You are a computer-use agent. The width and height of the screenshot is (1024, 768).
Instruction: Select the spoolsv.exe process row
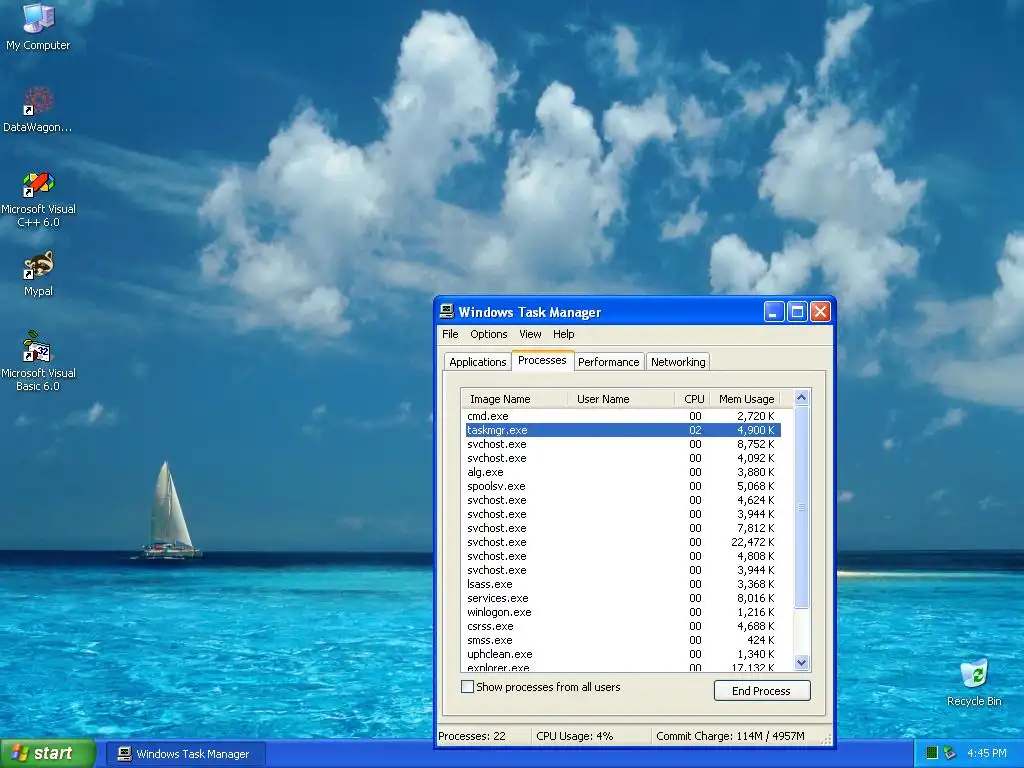(623, 486)
